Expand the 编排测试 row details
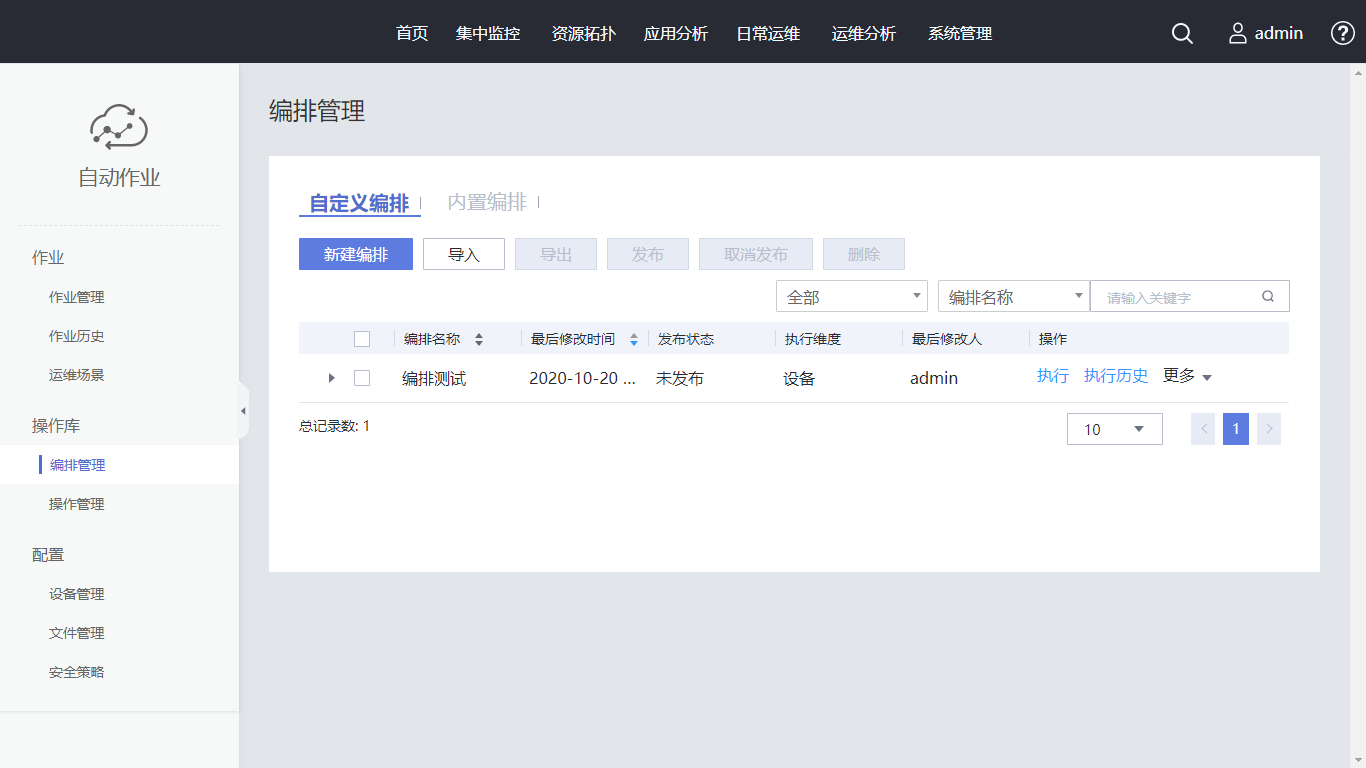The width and height of the screenshot is (1366, 768). (x=332, y=378)
